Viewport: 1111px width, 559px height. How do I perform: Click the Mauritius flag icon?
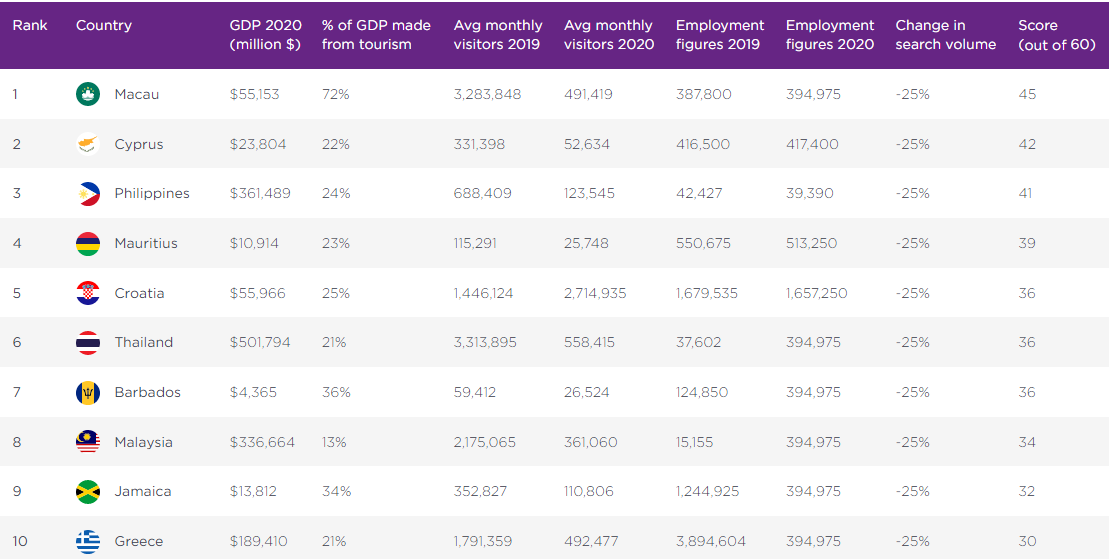click(x=88, y=243)
